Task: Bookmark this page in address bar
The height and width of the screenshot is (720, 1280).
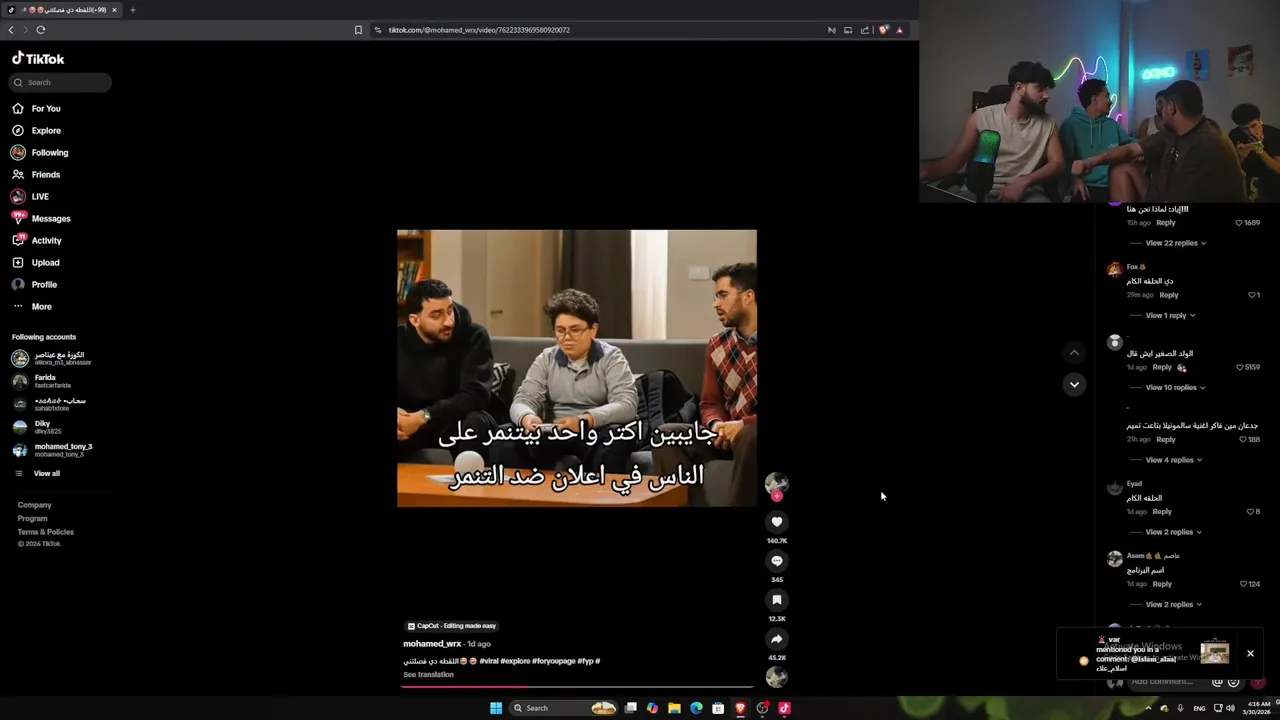Action: [358, 30]
